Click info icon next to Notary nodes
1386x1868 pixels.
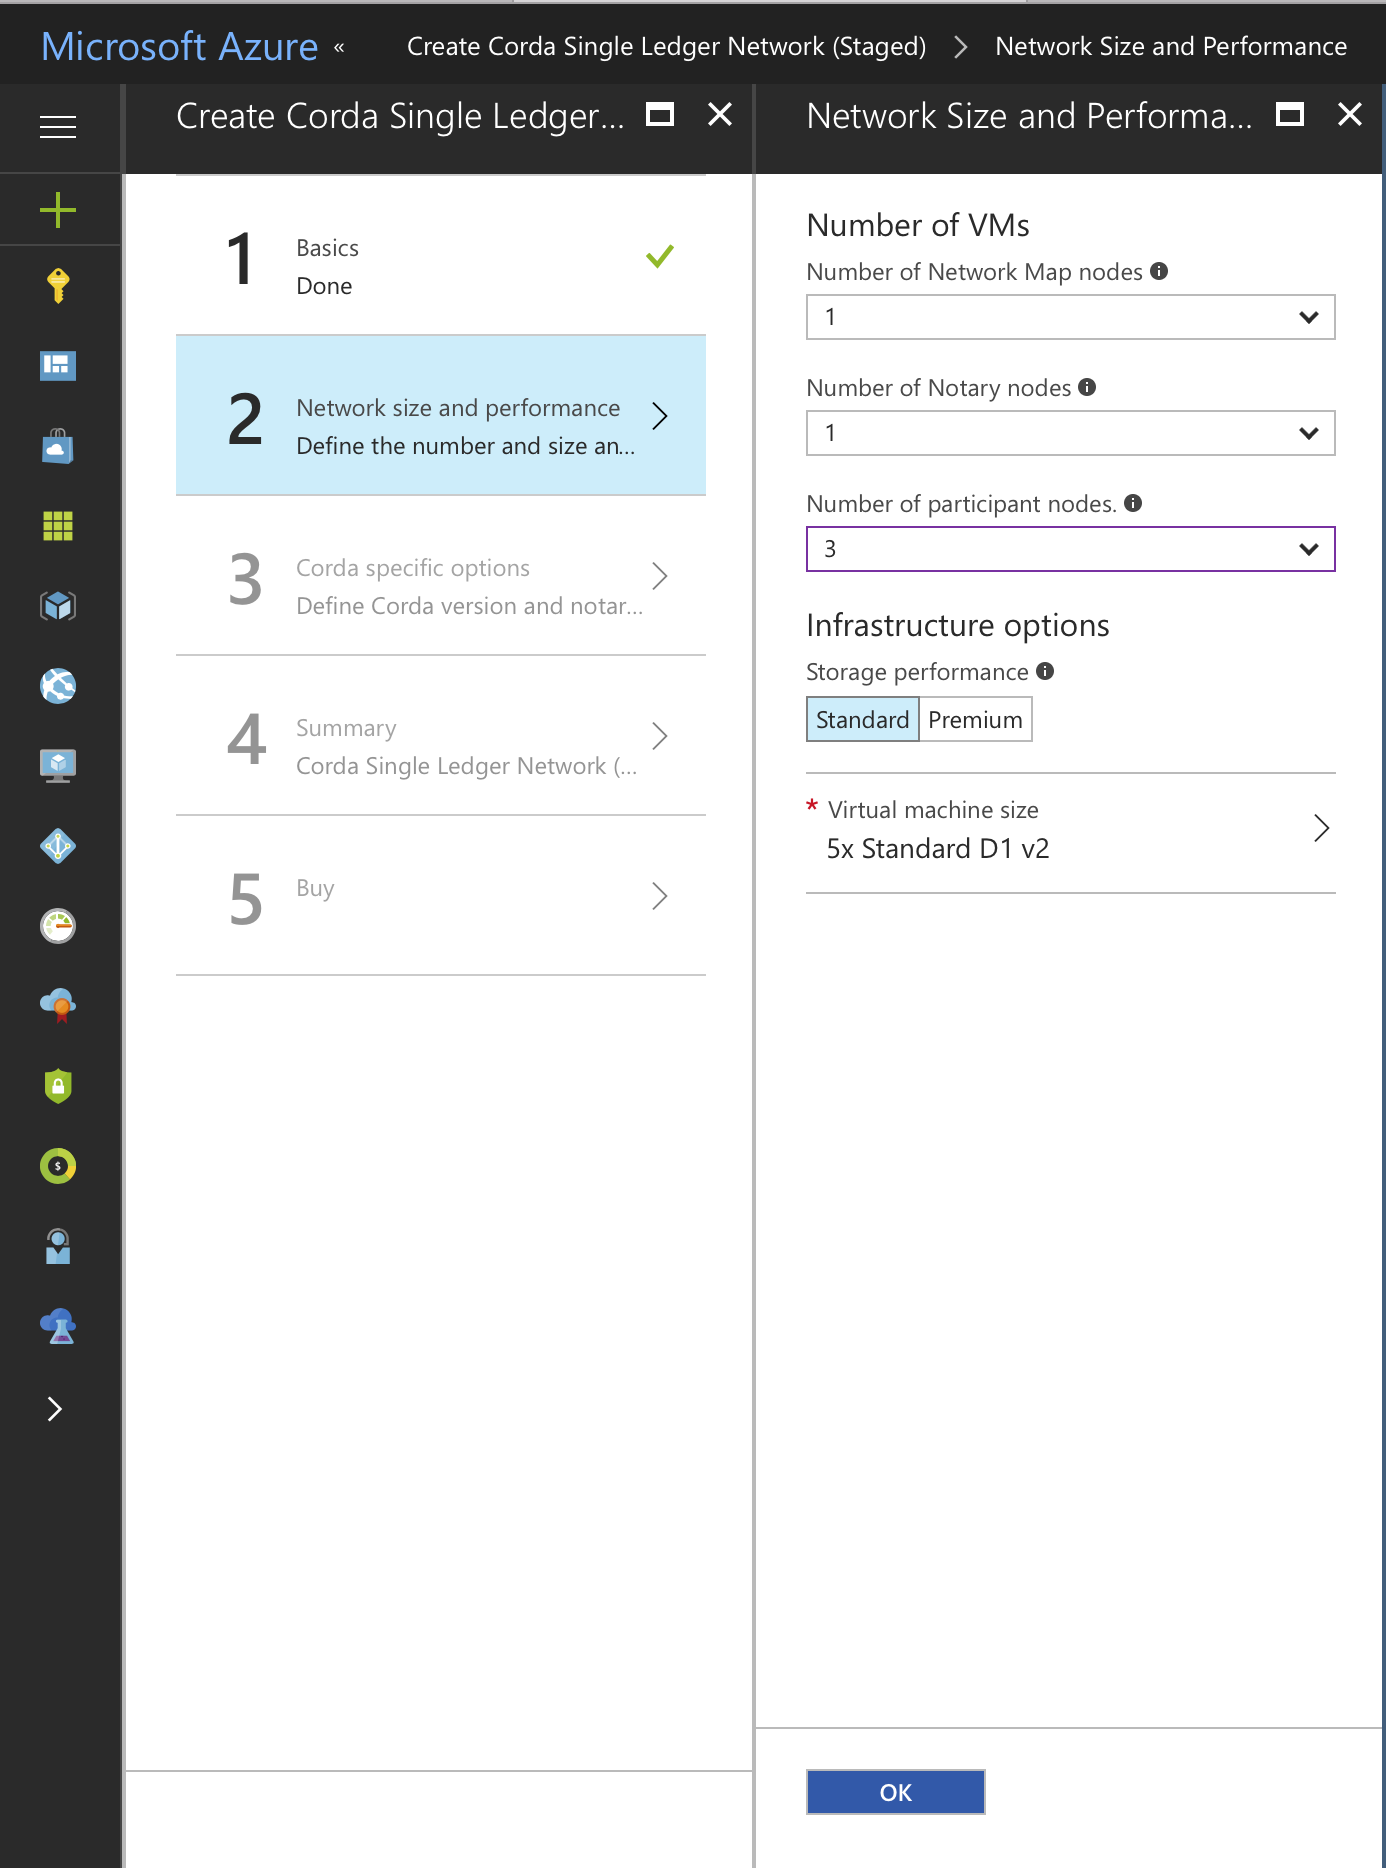point(1087,387)
